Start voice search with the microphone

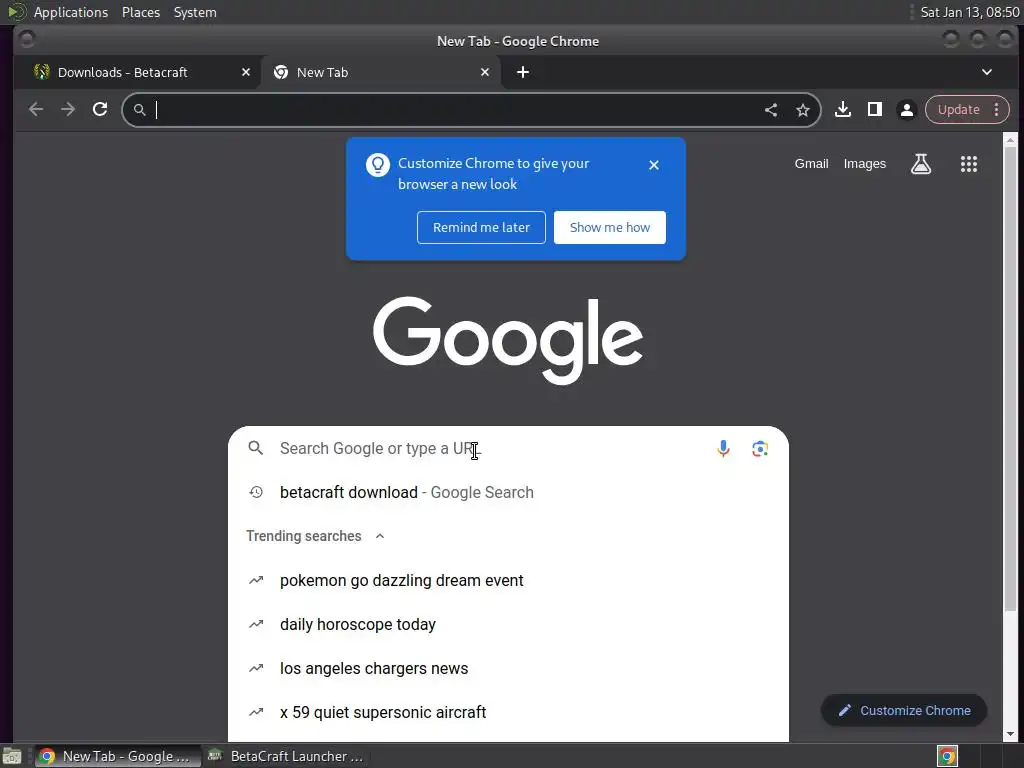click(723, 449)
